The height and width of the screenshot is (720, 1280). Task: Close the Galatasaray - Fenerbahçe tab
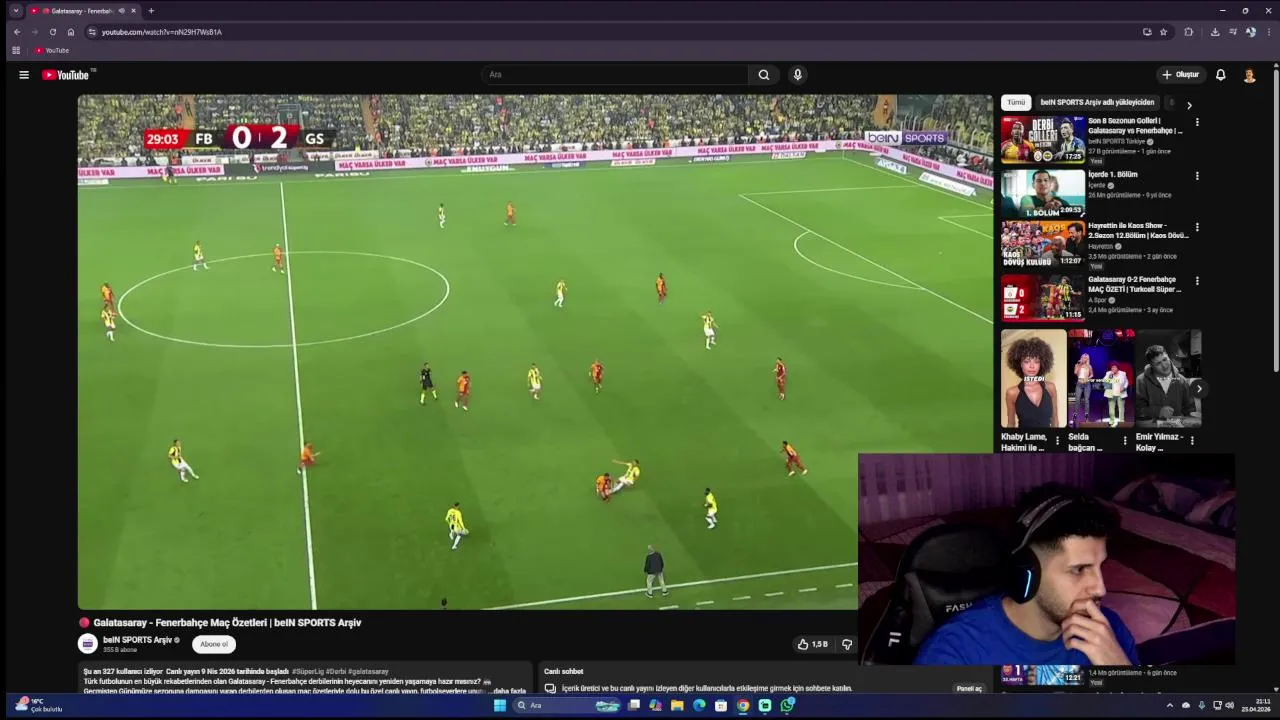(133, 11)
